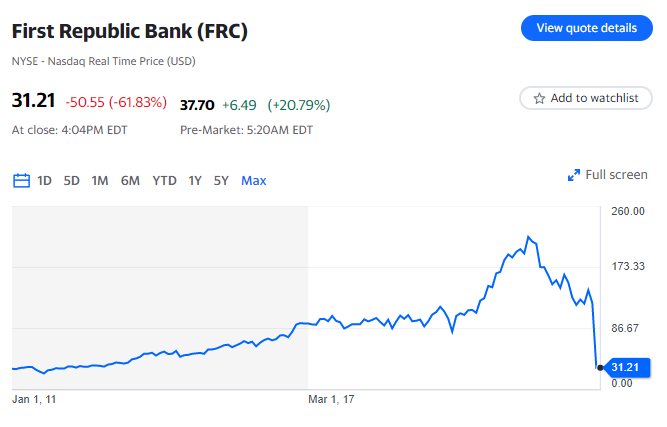The height and width of the screenshot is (427, 667).
Task: Click the current price marker dot on the chart
Action: point(599,367)
